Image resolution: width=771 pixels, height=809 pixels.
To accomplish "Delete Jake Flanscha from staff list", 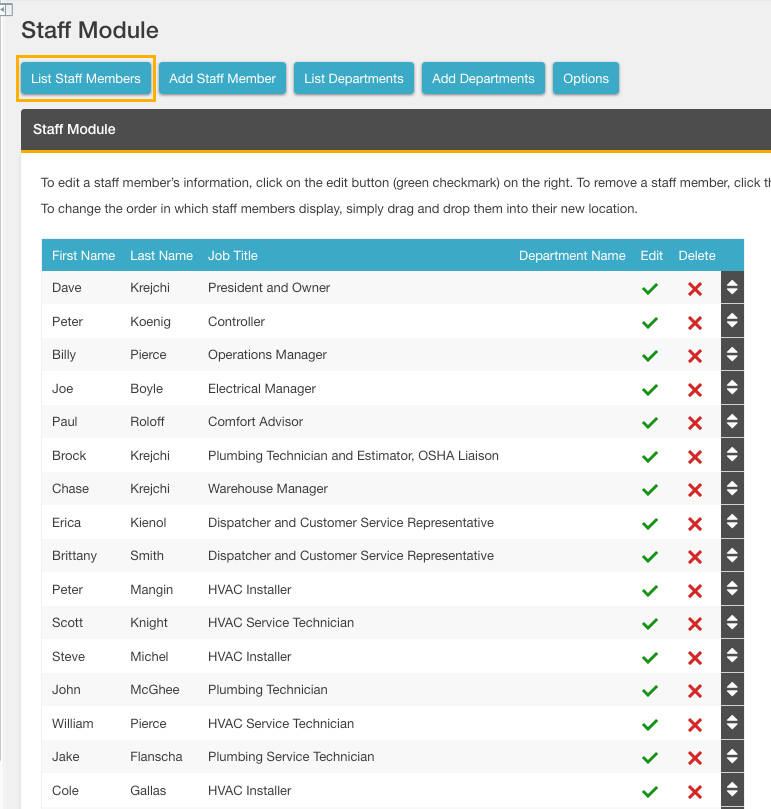I will coord(695,758).
